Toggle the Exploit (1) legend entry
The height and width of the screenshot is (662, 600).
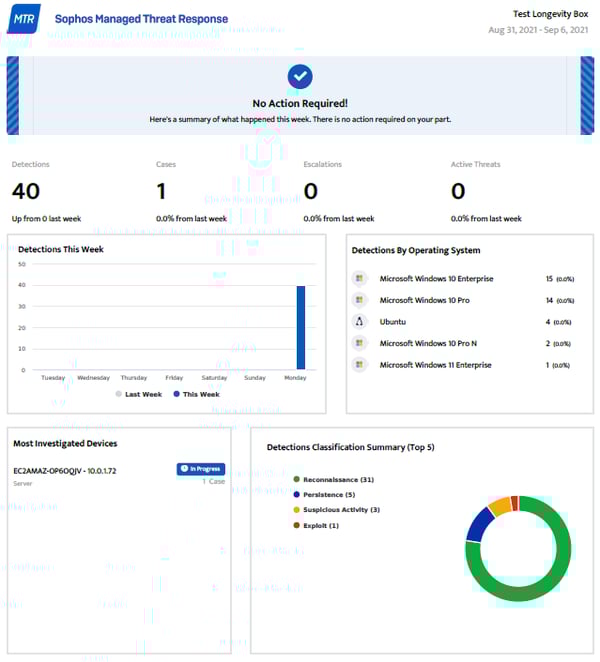pos(316,525)
